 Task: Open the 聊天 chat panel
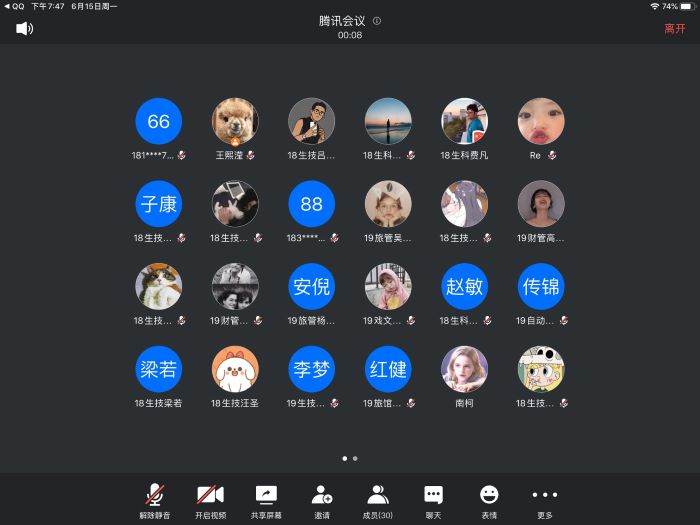click(433, 499)
